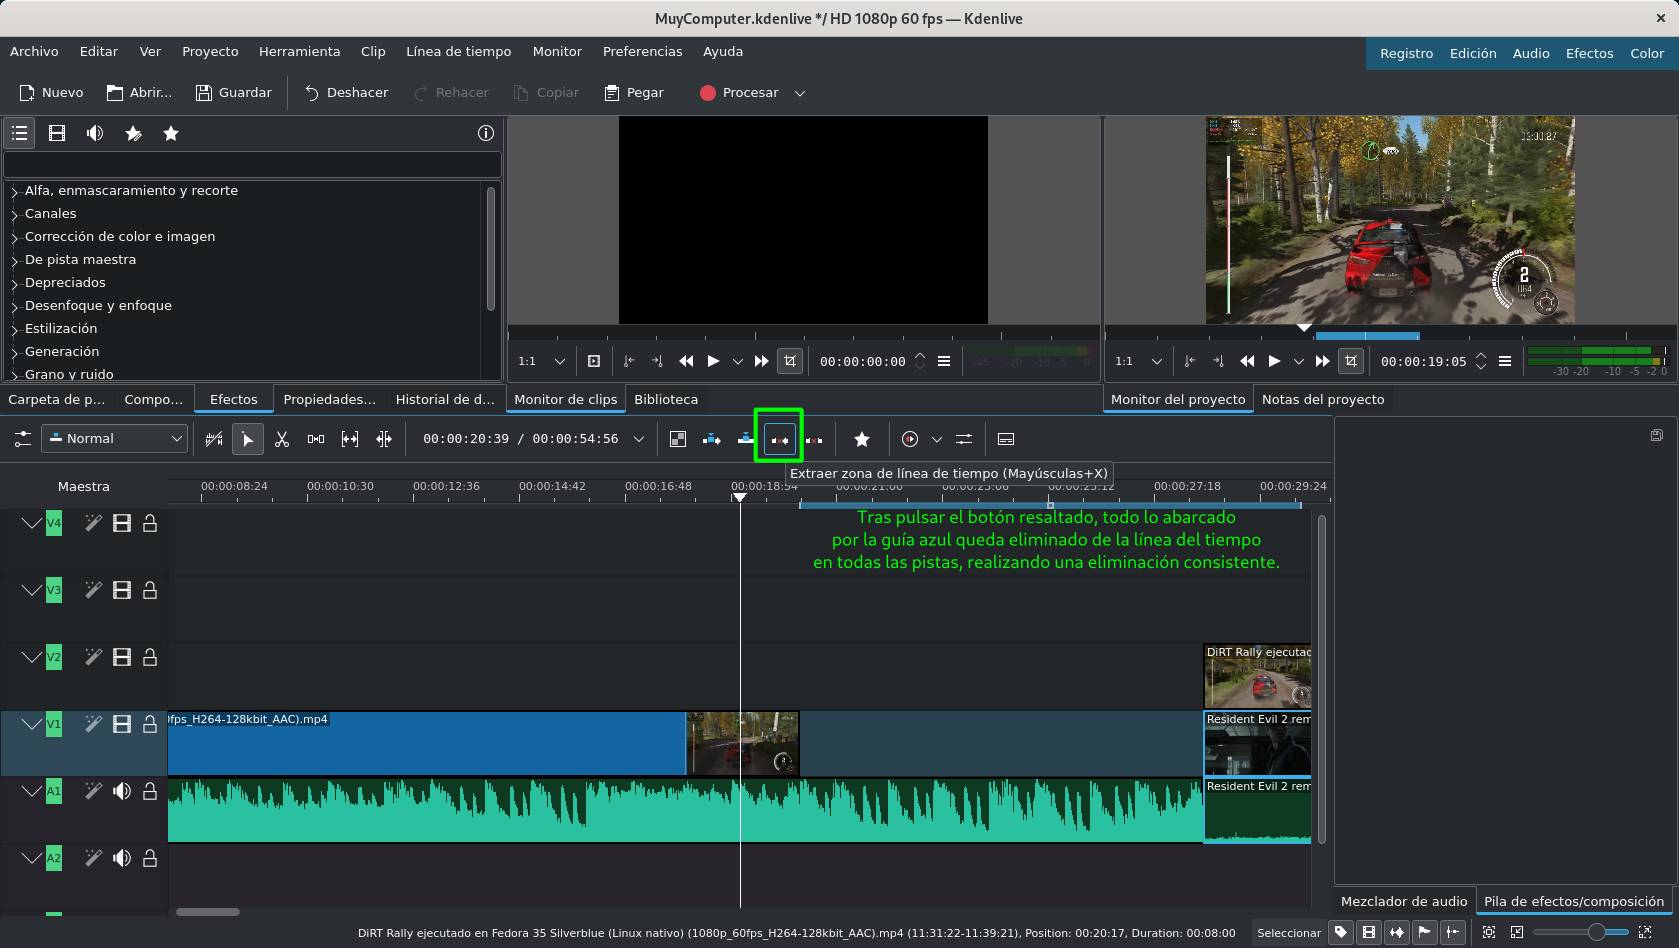Collapse track V3 with its chevron
1679x948 pixels.
point(31,590)
